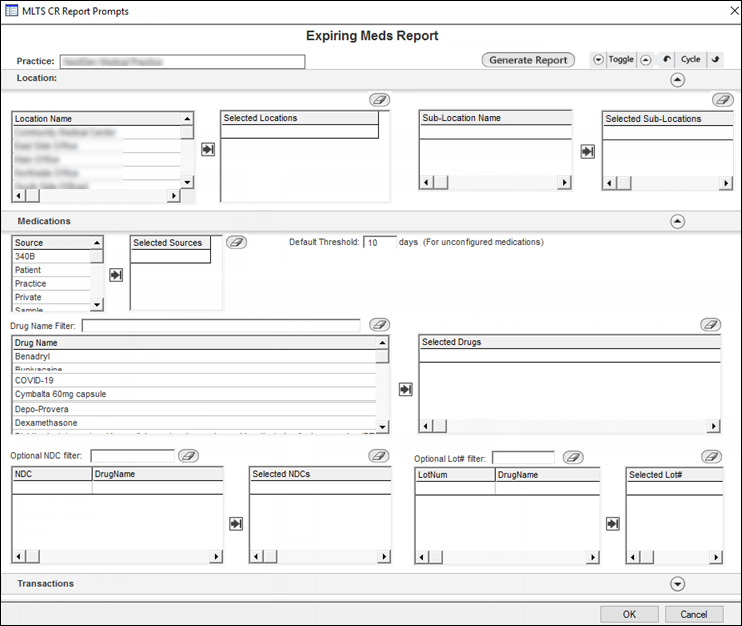Move NDC to Selected NDCs with arrow
Viewport: 742px width, 626px height.
pyautogui.click(x=236, y=524)
